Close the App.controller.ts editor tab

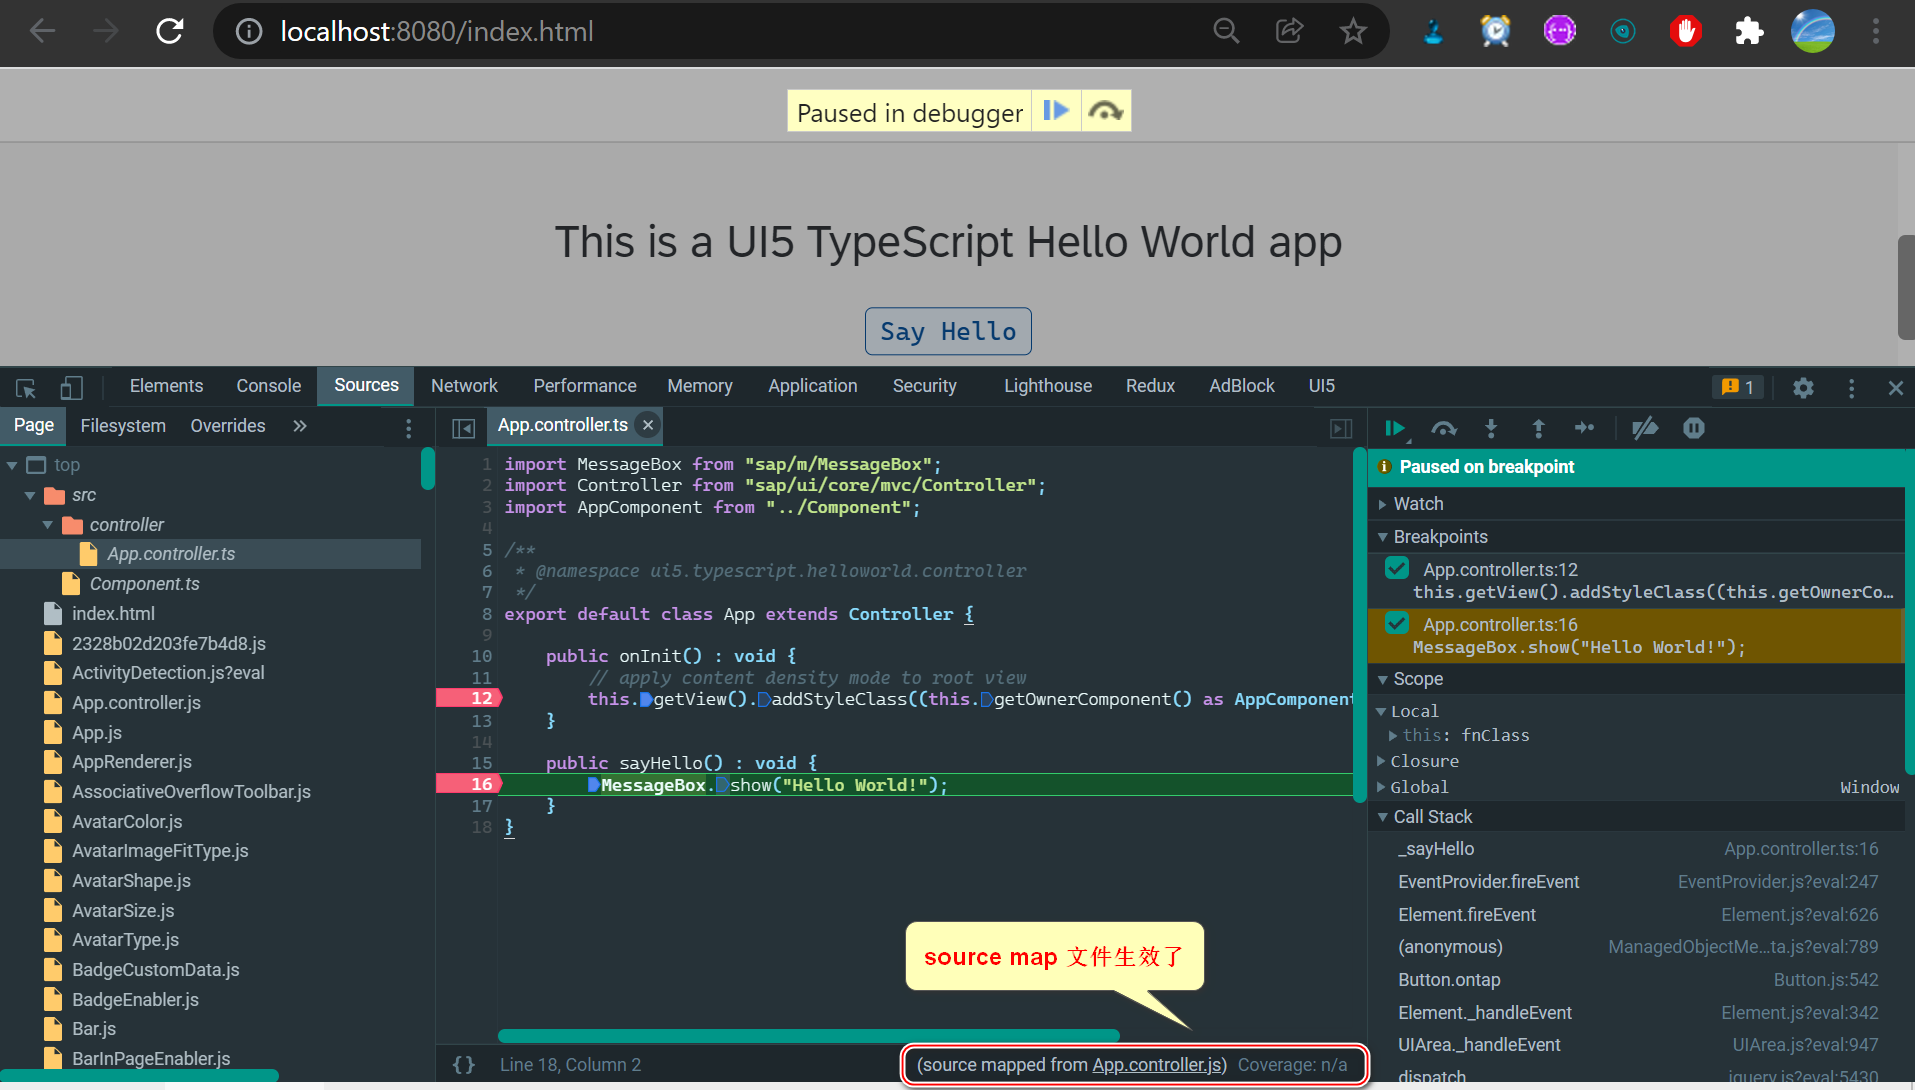point(648,425)
